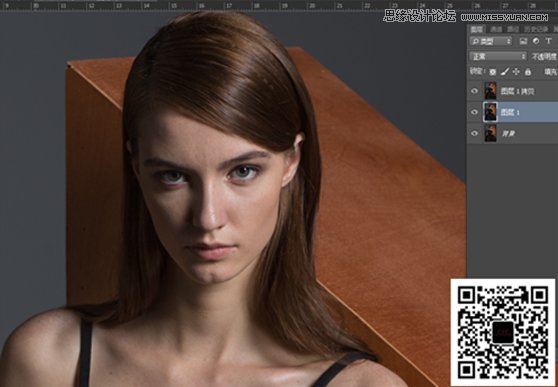Toggle lock all padlock icon
Image resolution: width=558 pixels, height=387 pixels.
(528, 72)
